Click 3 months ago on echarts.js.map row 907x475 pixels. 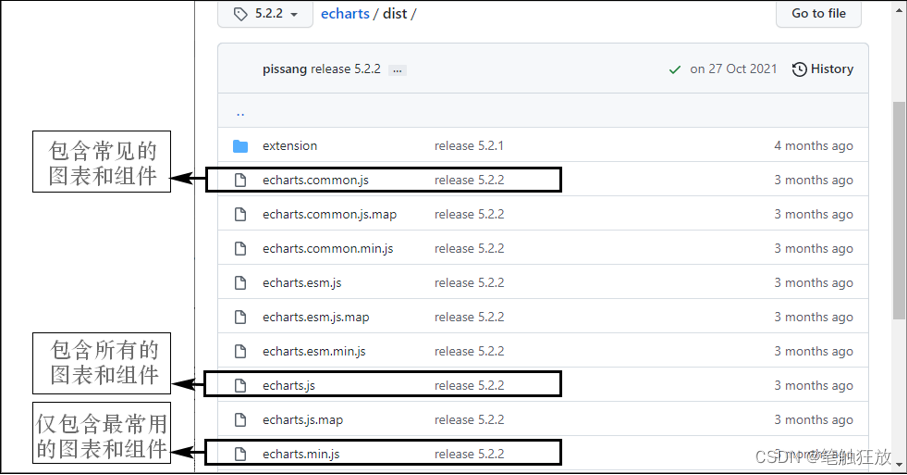[x=813, y=419]
